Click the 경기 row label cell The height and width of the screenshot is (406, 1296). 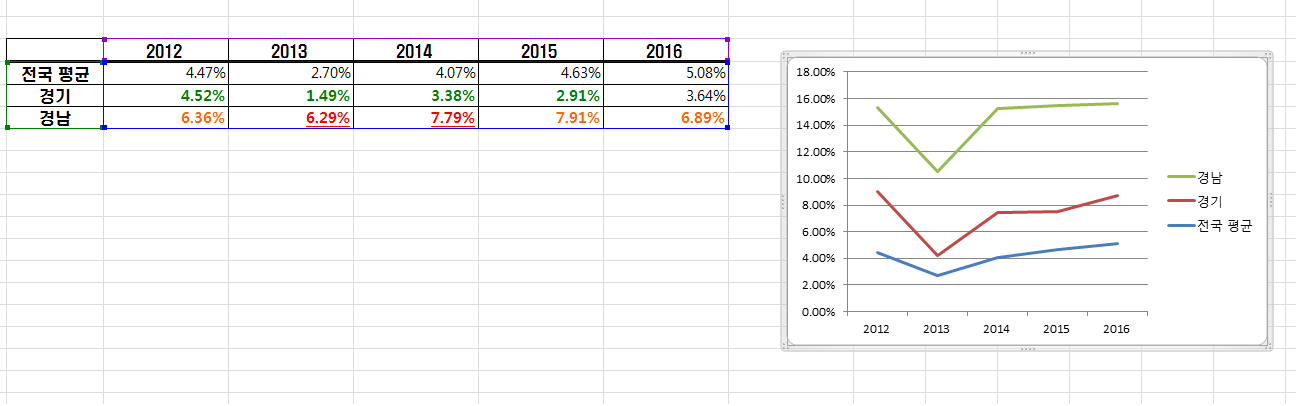click(55, 96)
